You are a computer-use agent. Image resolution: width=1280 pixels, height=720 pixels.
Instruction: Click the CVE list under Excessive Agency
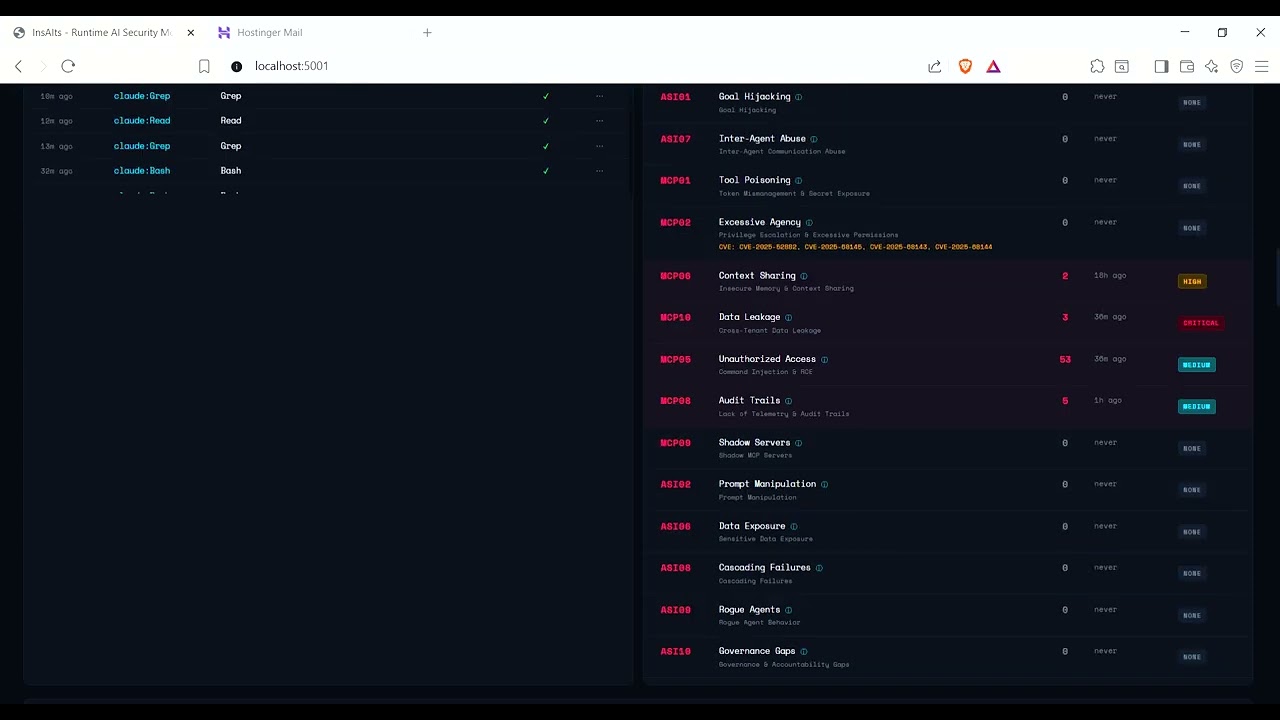coord(855,247)
